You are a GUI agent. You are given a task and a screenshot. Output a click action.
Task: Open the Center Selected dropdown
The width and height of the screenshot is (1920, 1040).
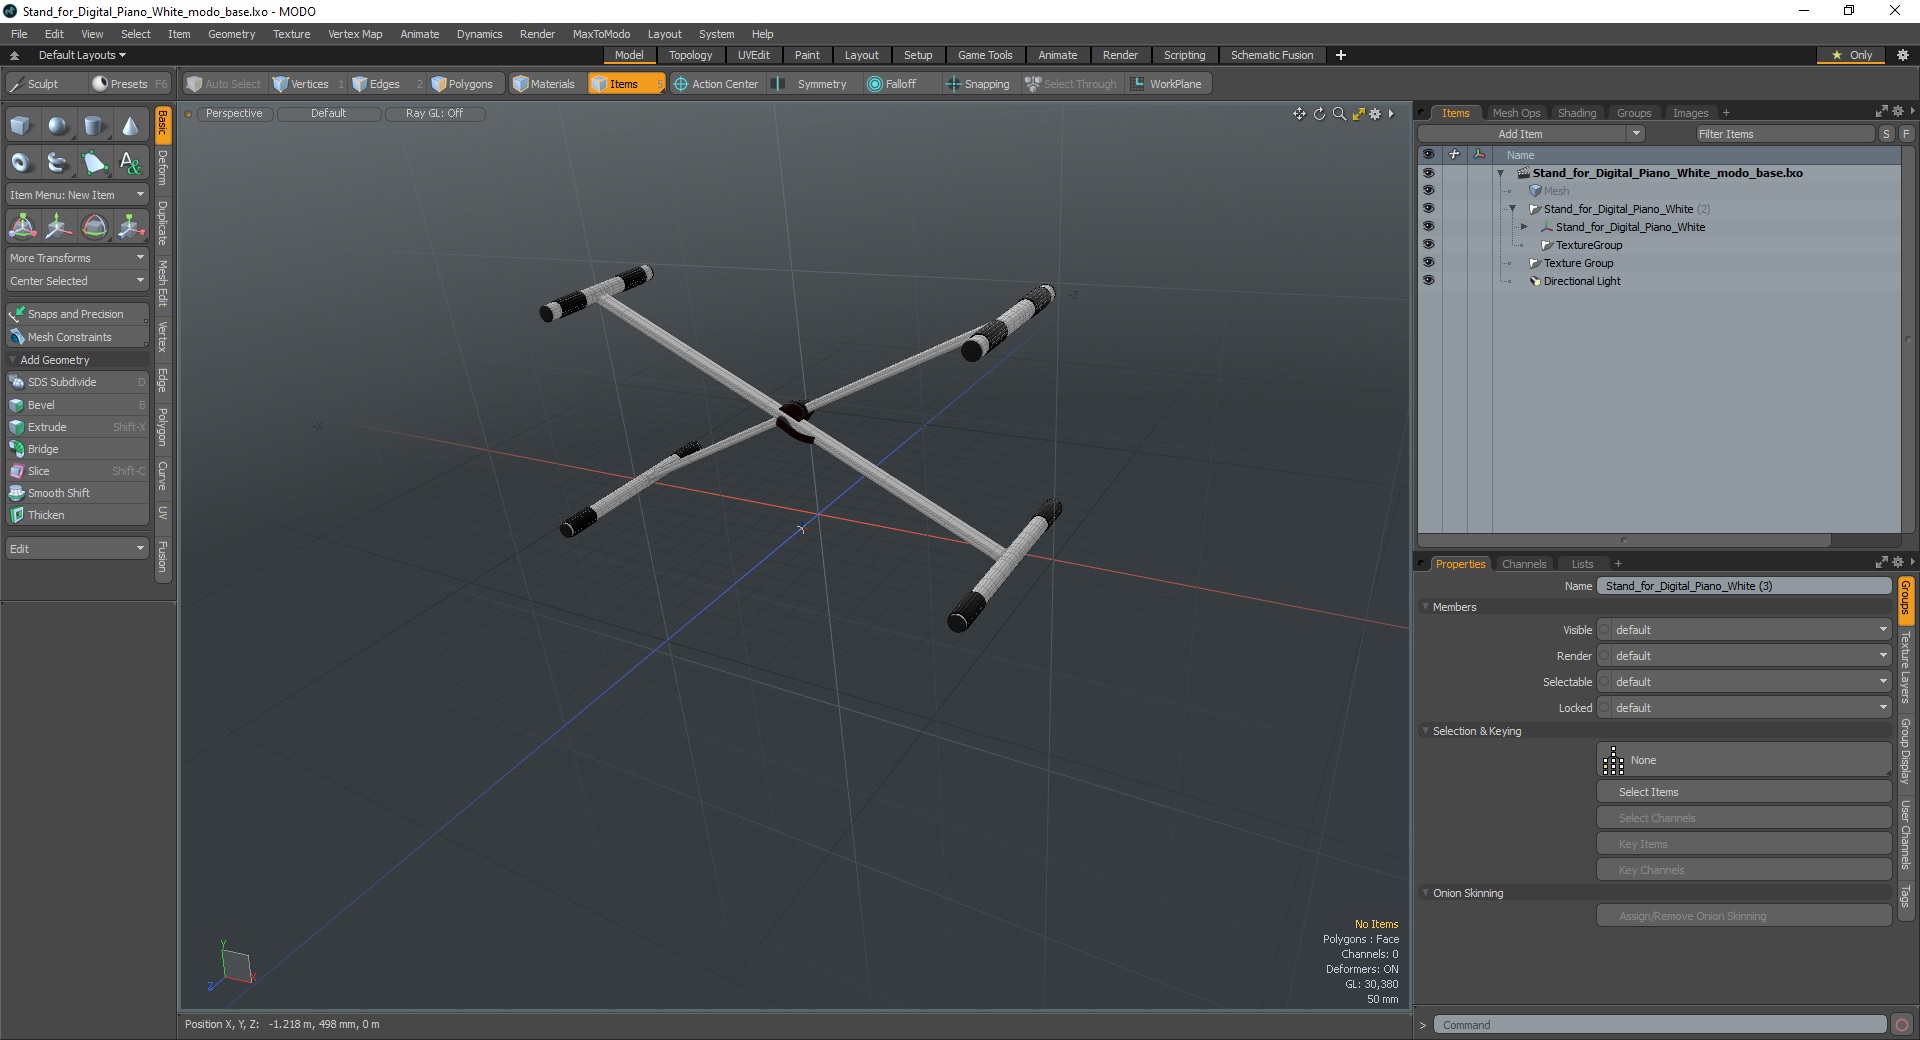(78, 281)
